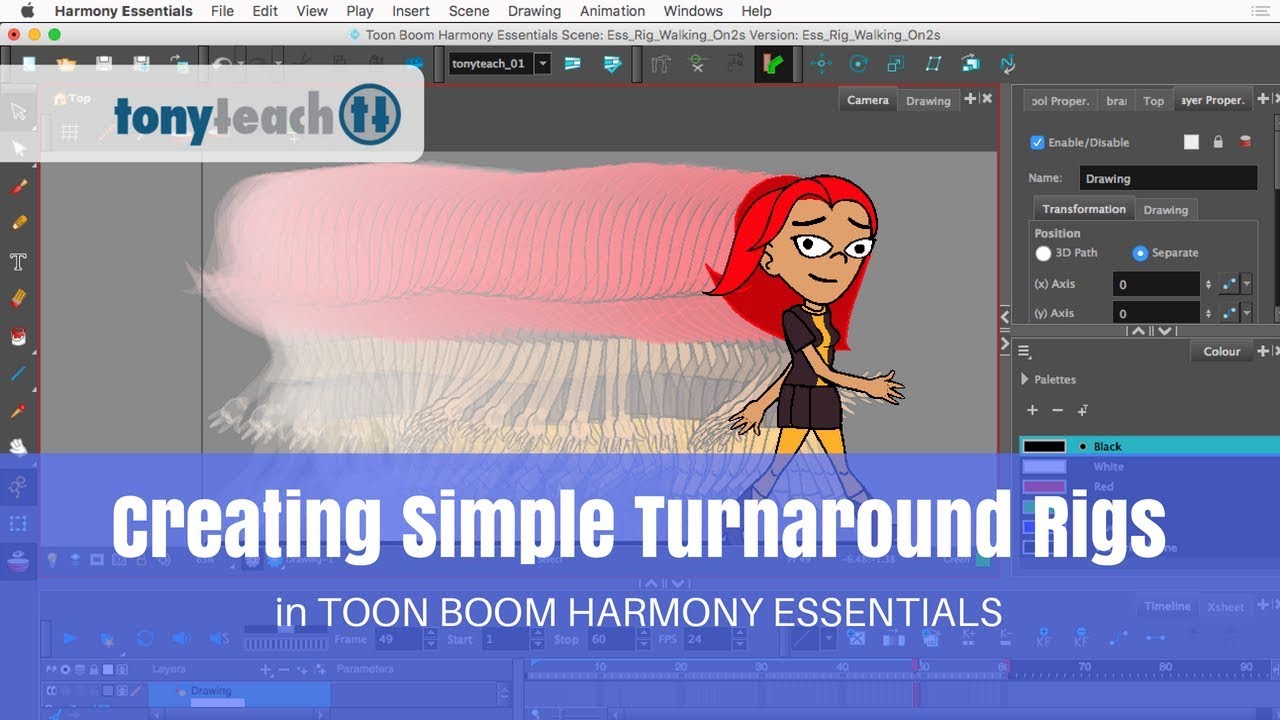The width and height of the screenshot is (1280, 720).
Task: Open the File menu
Action: tap(223, 11)
